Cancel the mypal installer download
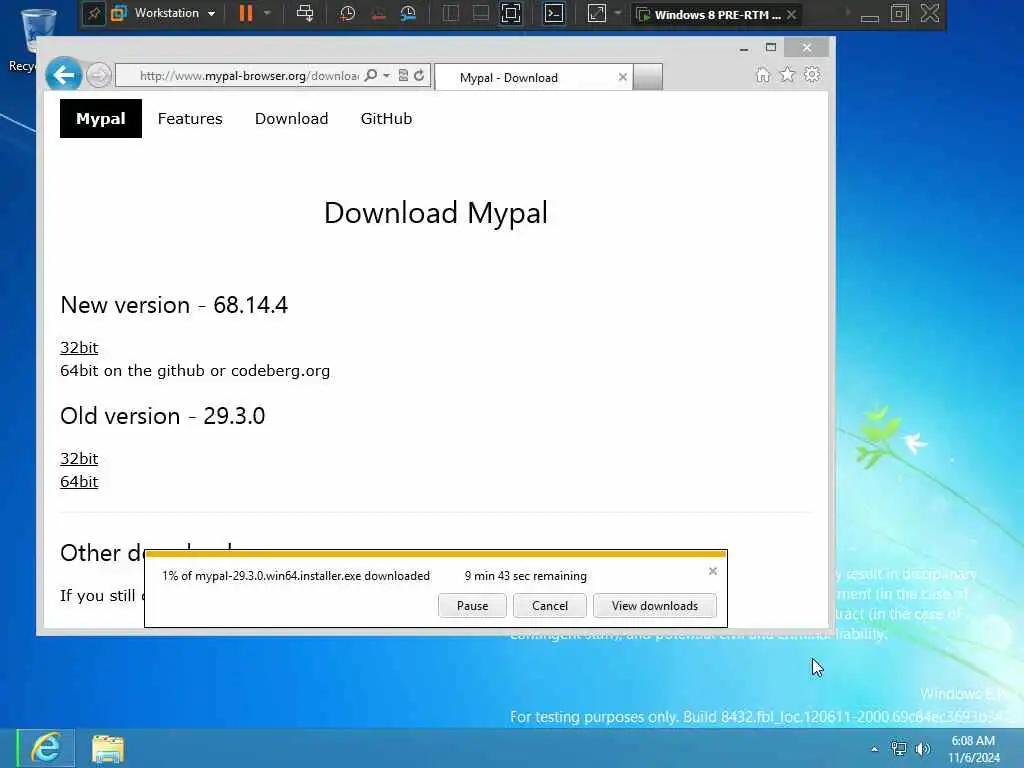 (x=550, y=606)
